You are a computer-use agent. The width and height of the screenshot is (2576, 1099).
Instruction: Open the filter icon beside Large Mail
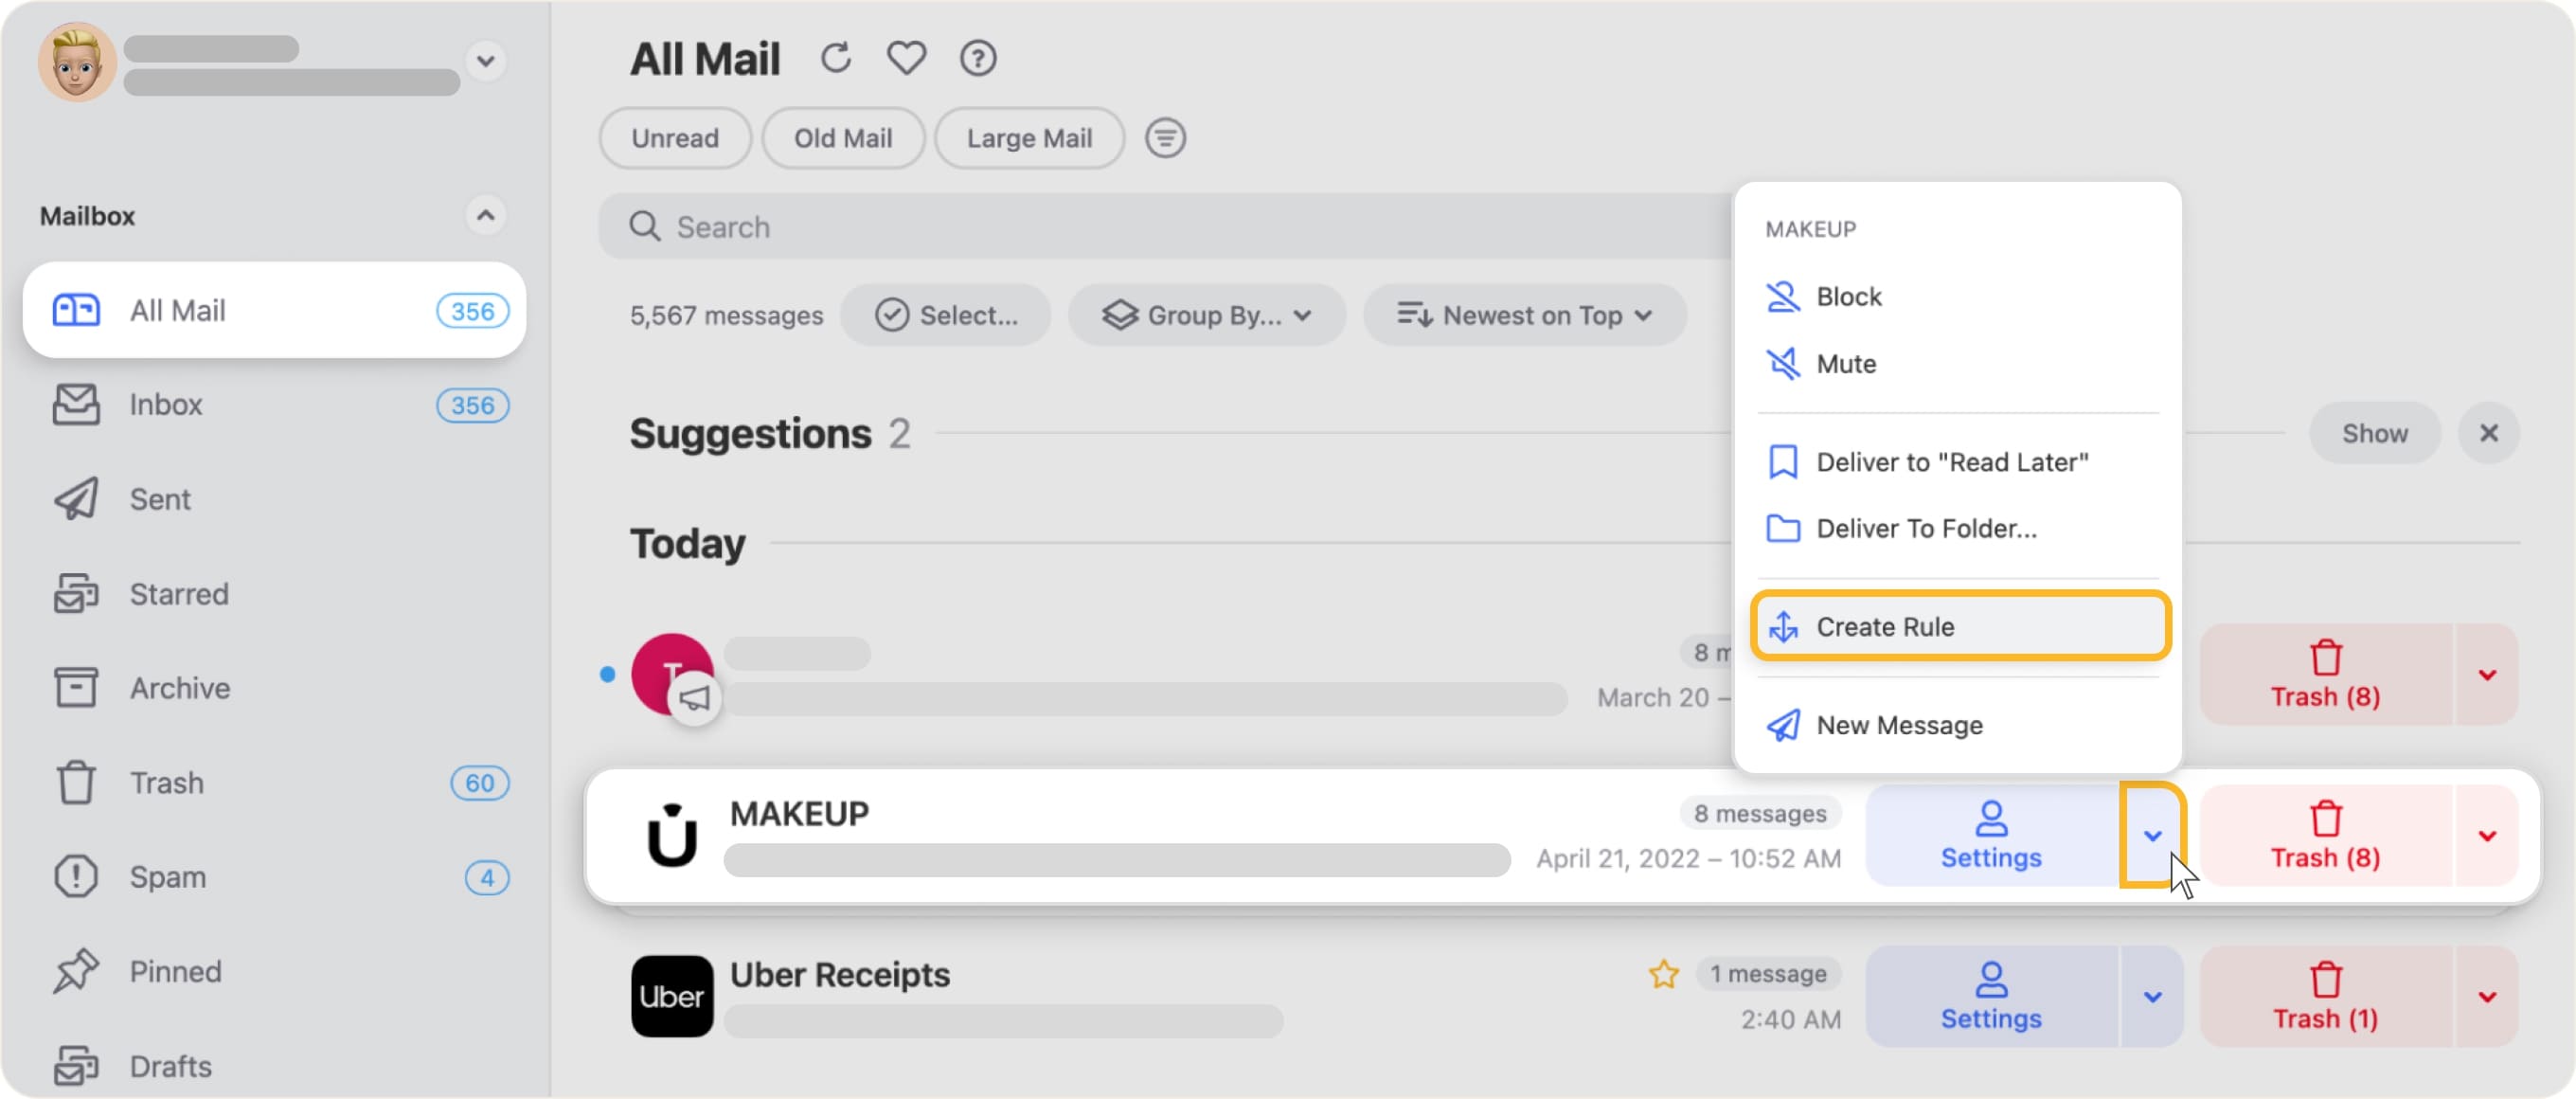1164,138
